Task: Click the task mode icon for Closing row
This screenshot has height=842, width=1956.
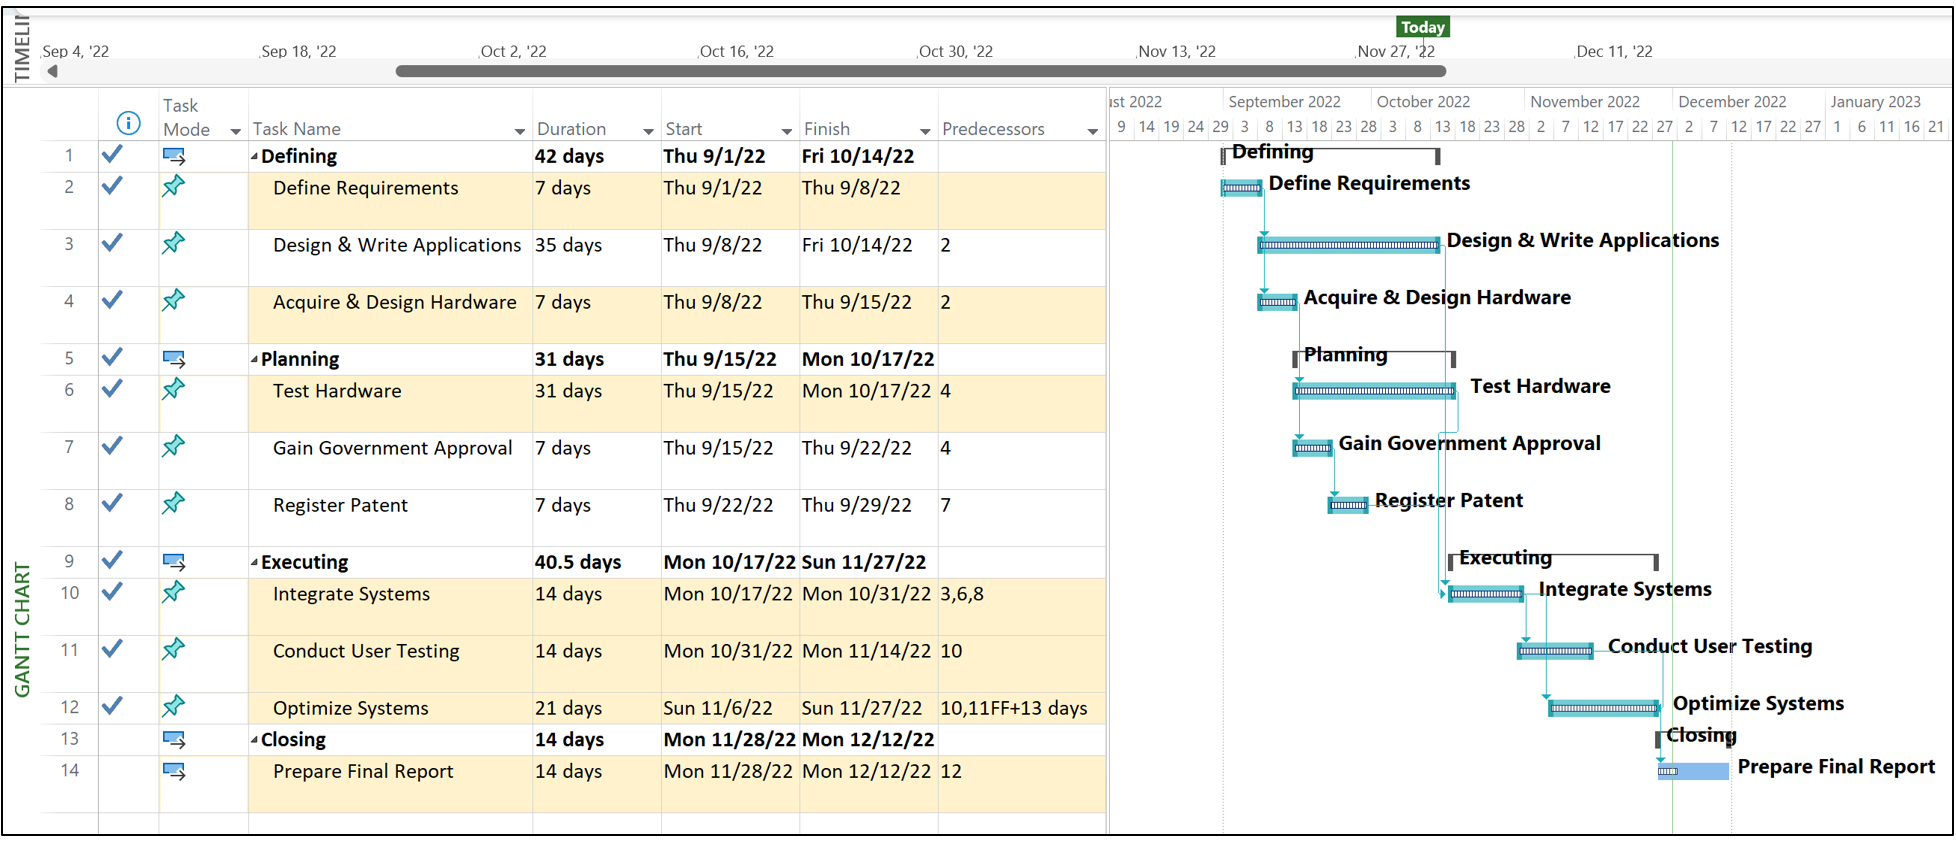Action: click(x=174, y=740)
